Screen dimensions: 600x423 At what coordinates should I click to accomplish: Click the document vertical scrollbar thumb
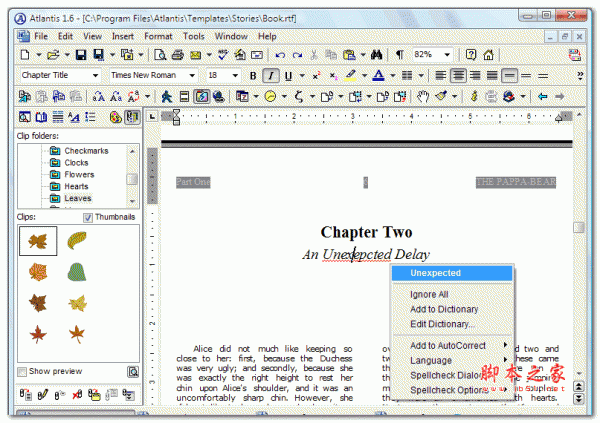pyautogui.click(x=579, y=227)
